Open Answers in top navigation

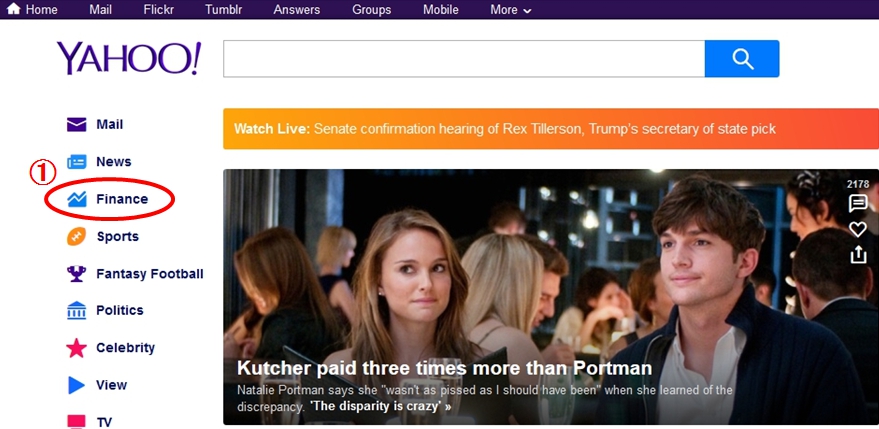coord(297,10)
